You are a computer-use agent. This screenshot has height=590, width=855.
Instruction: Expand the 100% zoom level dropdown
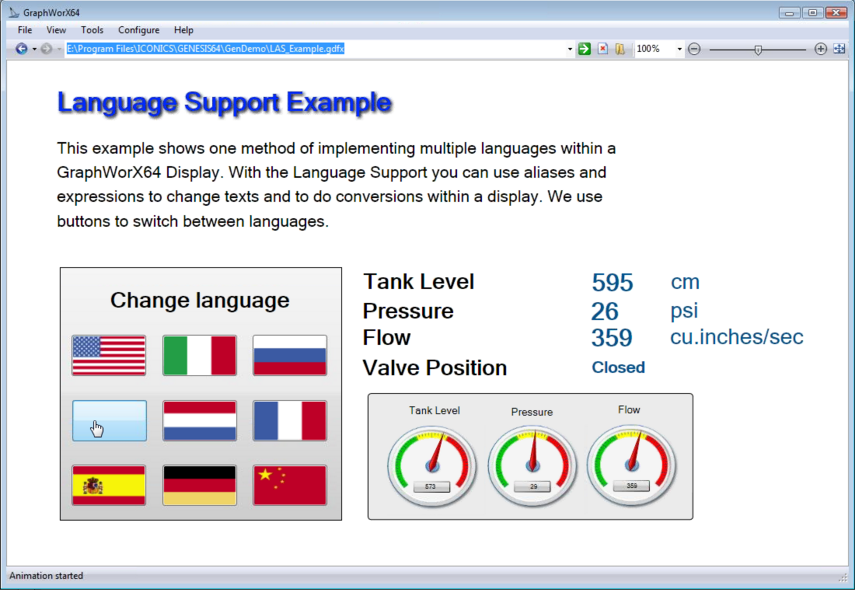679,49
